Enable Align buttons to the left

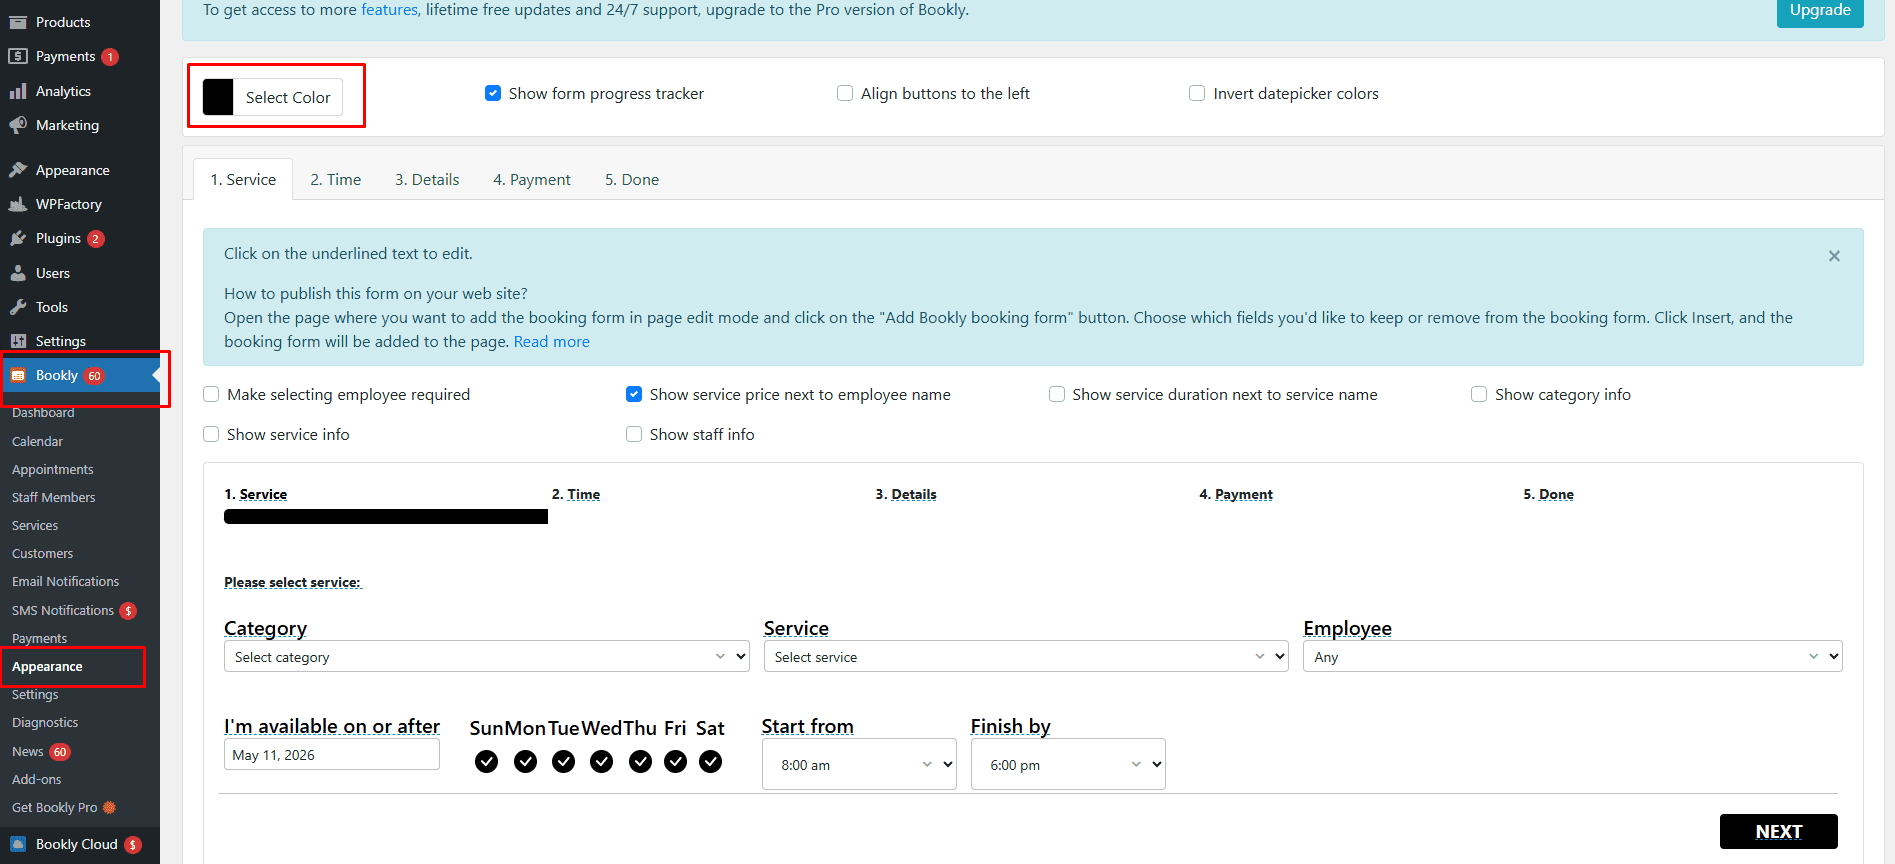pos(845,93)
